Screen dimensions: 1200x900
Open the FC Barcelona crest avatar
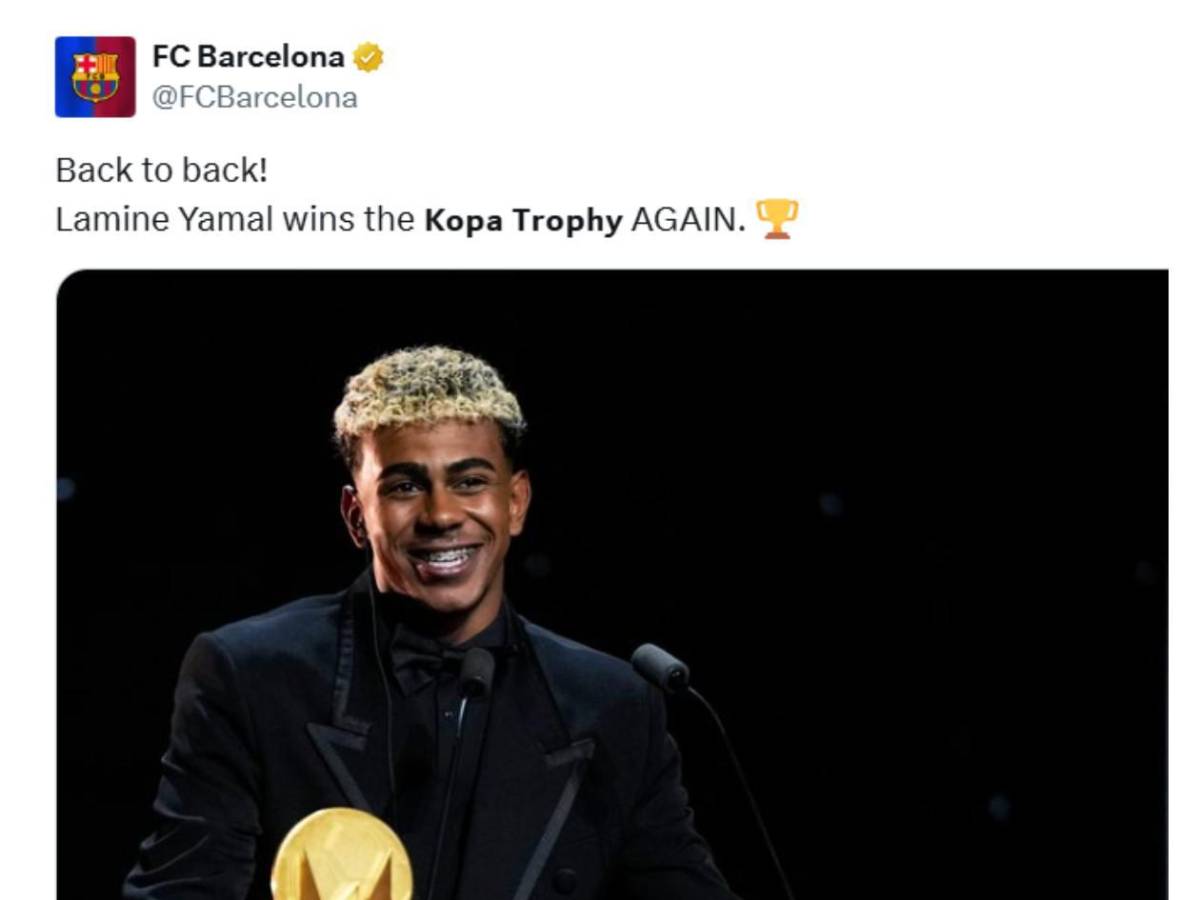pyautogui.click(x=95, y=77)
